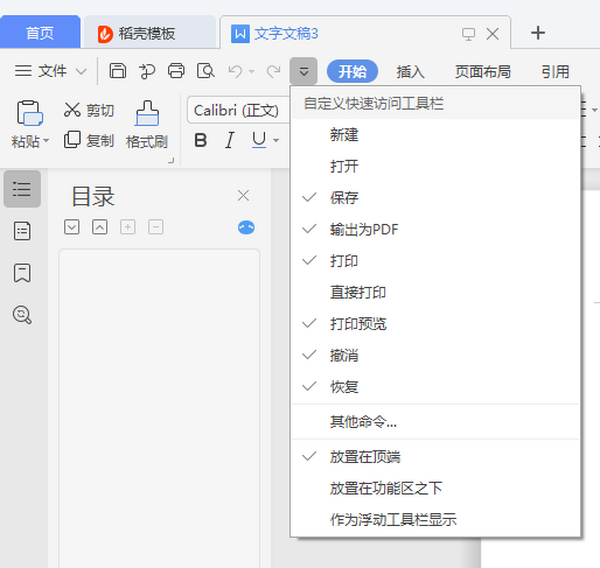Click the Print icon in quick access toolbar
The image size is (600, 568).
pyautogui.click(x=176, y=71)
